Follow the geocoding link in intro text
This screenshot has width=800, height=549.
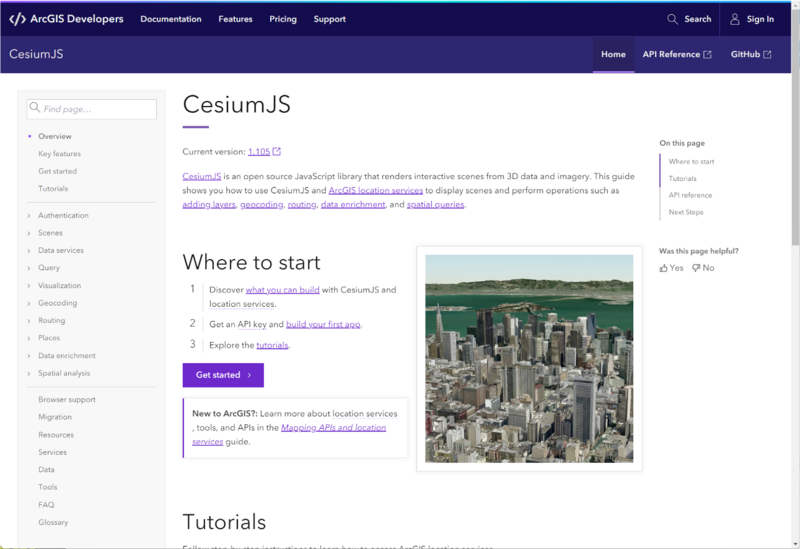click(261, 205)
